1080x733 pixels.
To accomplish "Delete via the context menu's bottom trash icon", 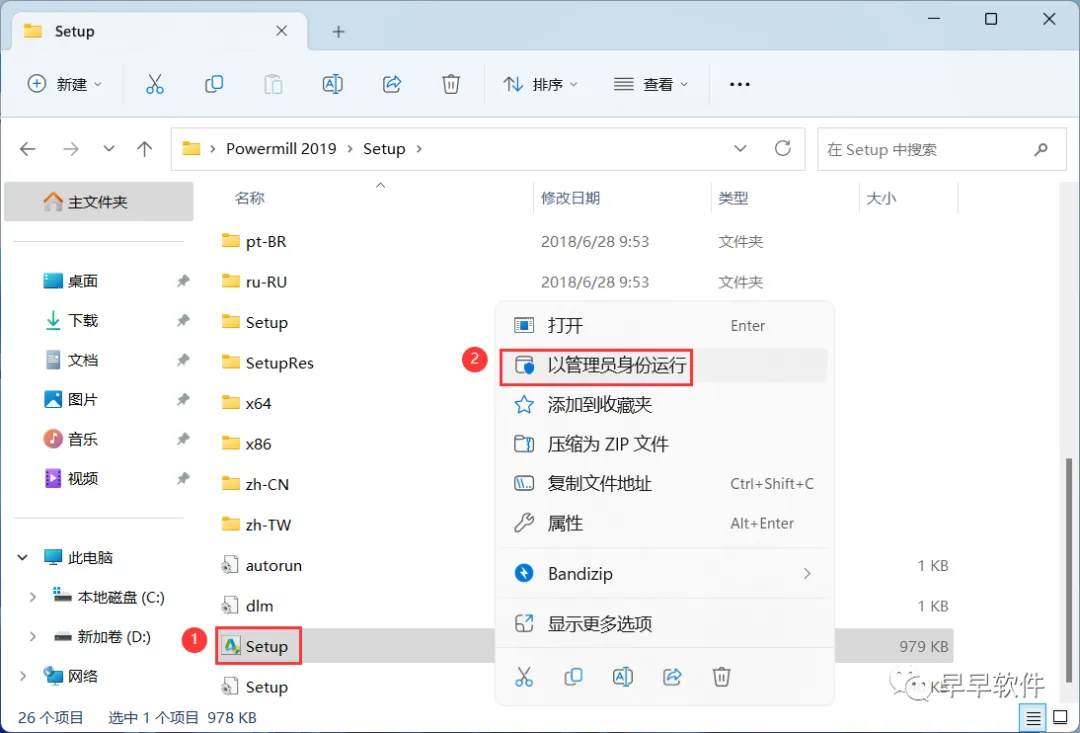I will (x=721, y=677).
